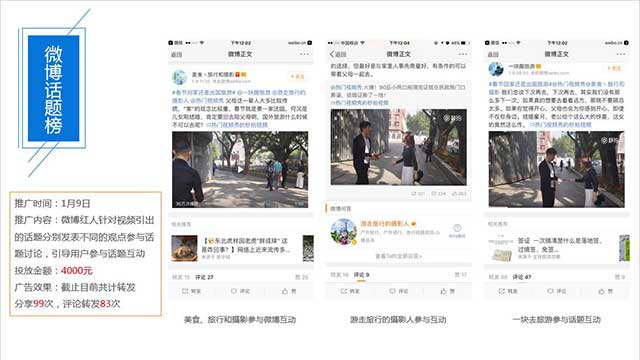The image size is (640, 360).
Task: Open the 游走旅行的摄影人 avatar in 微博问答
Action: [344, 231]
